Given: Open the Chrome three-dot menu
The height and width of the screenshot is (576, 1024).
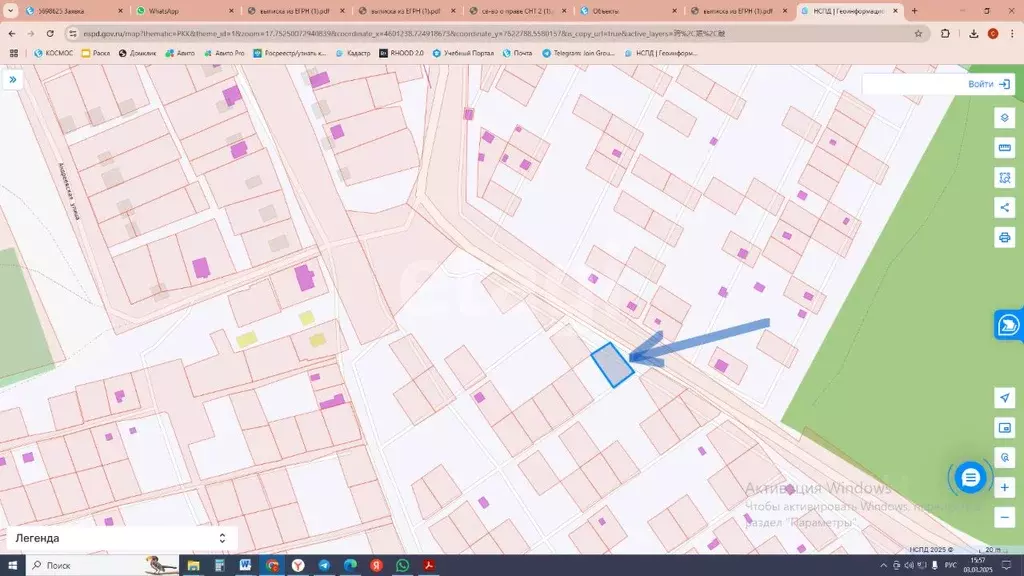Looking at the screenshot, I should point(1012,33).
